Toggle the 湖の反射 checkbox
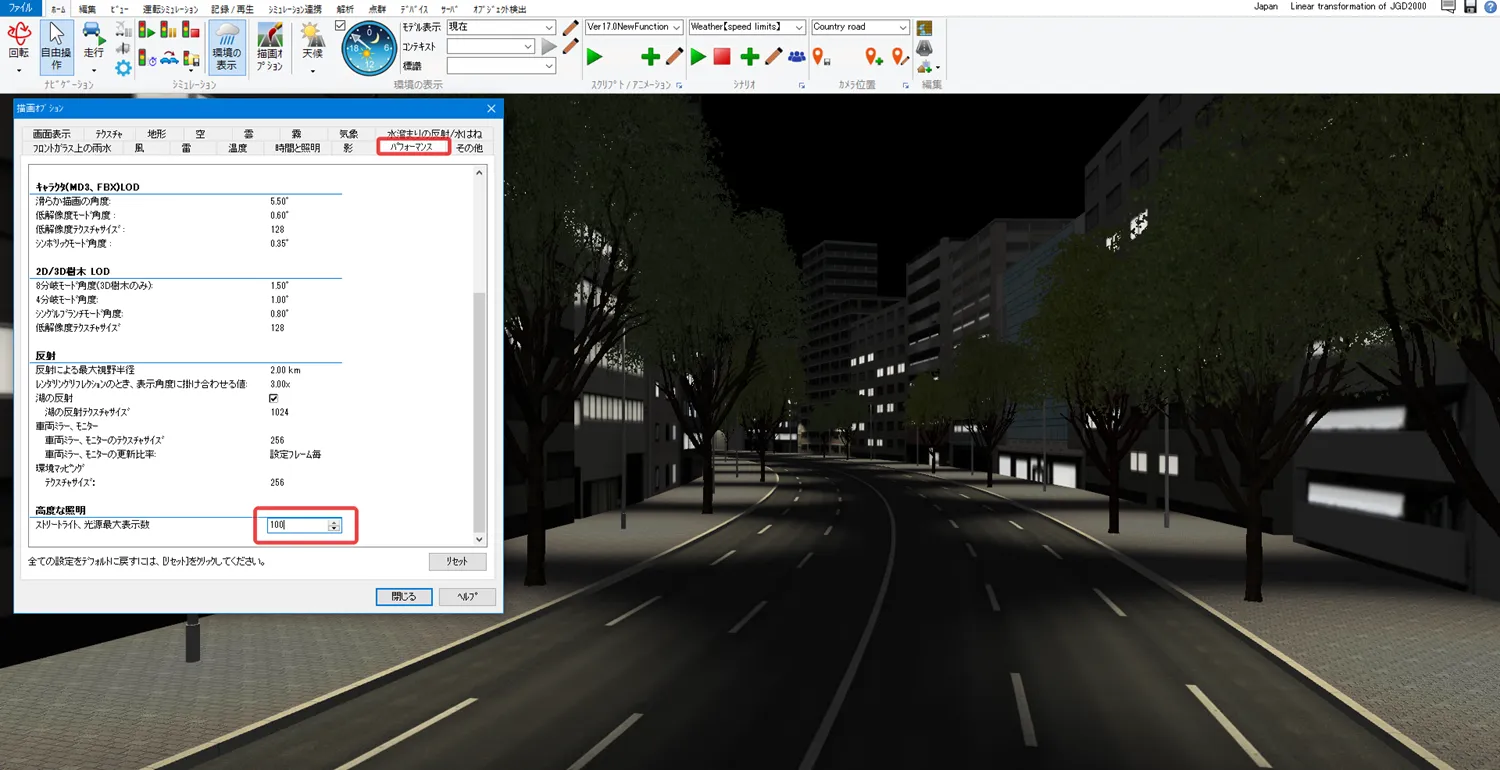 pos(273,398)
